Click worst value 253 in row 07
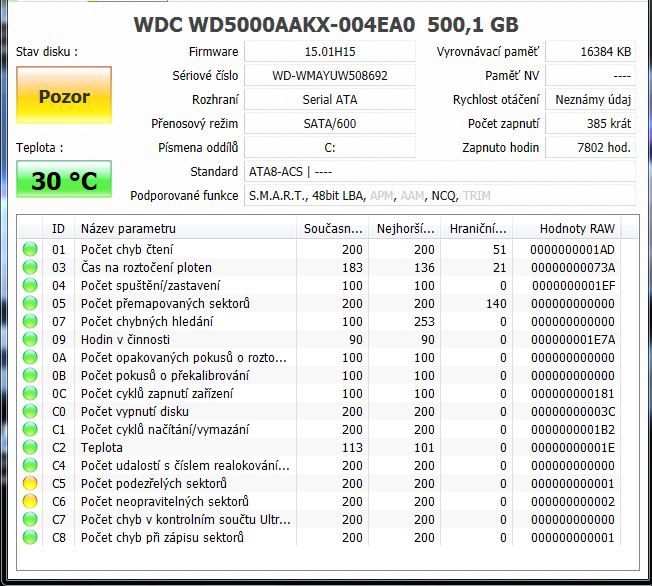Viewport: 652px width, 586px height. [x=424, y=321]
